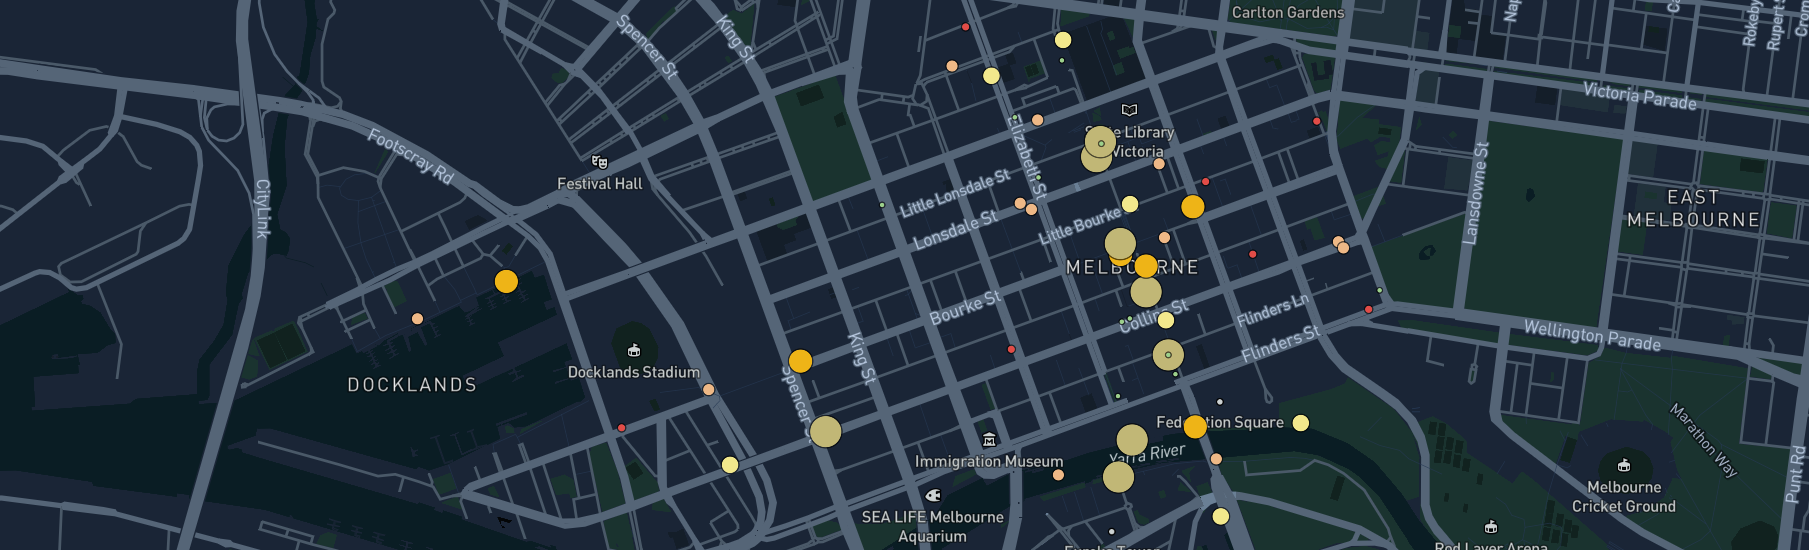Image resolution: width=1809 pixels, height=550 pixels.
Task: Select the Docklands Stadium icon
Action: (634, 351)
